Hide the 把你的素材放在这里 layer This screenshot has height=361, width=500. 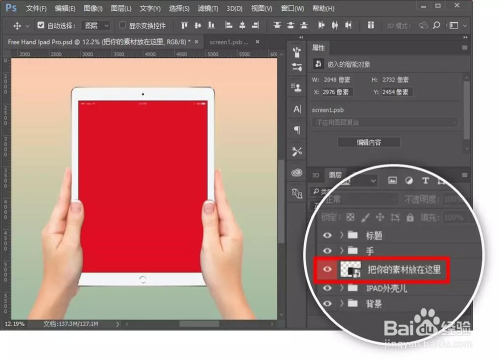tap(327, 269)
